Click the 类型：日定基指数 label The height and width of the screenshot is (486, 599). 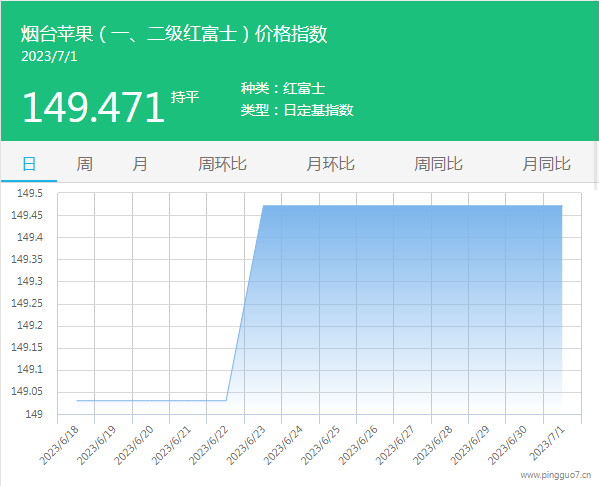[x=297, y=110]
